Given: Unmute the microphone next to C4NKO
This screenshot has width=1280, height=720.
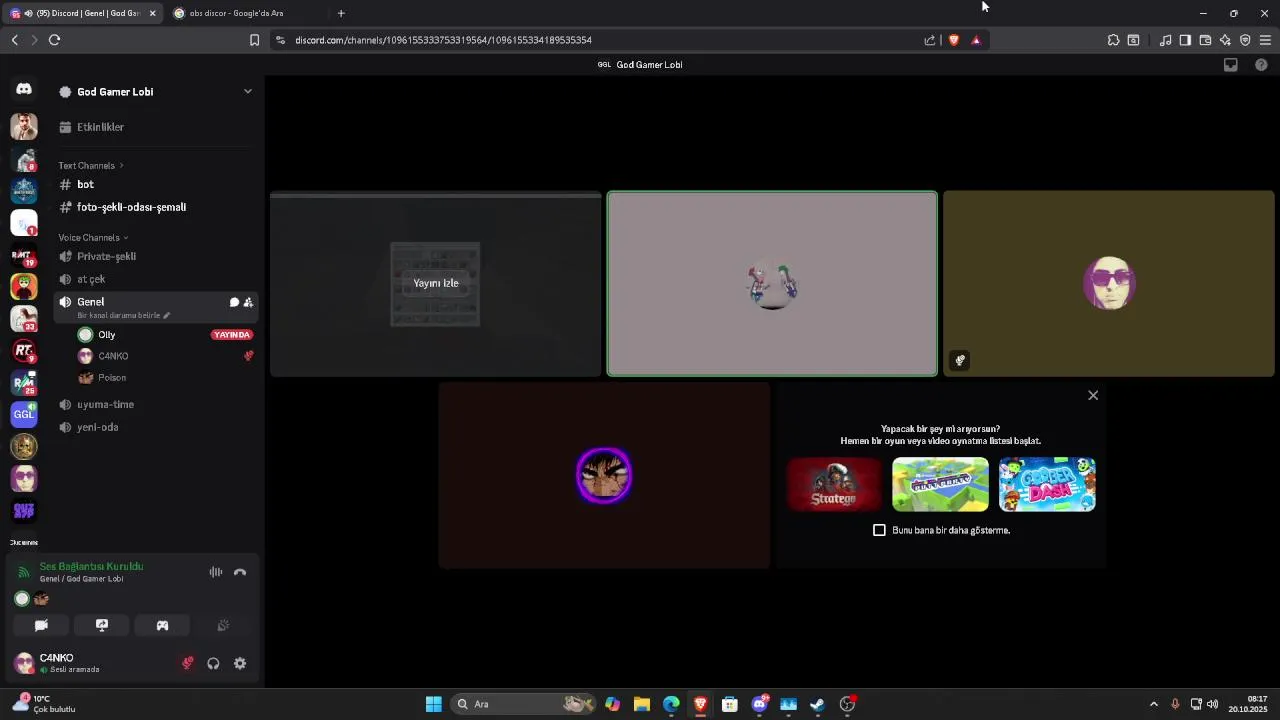Looking at the screenshot, I should (187, 663).
